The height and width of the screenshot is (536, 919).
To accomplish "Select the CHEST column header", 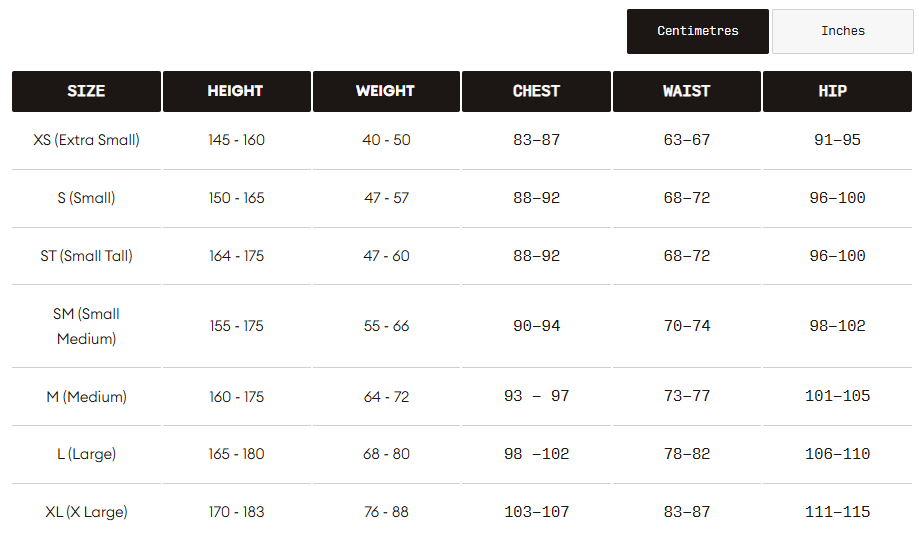I will tap(536, 91).
